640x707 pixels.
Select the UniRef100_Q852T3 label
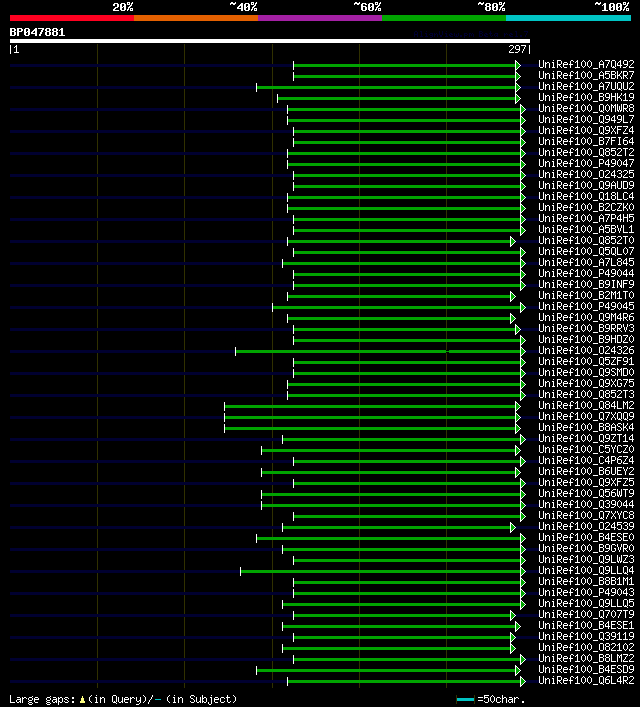pos(586,394)
